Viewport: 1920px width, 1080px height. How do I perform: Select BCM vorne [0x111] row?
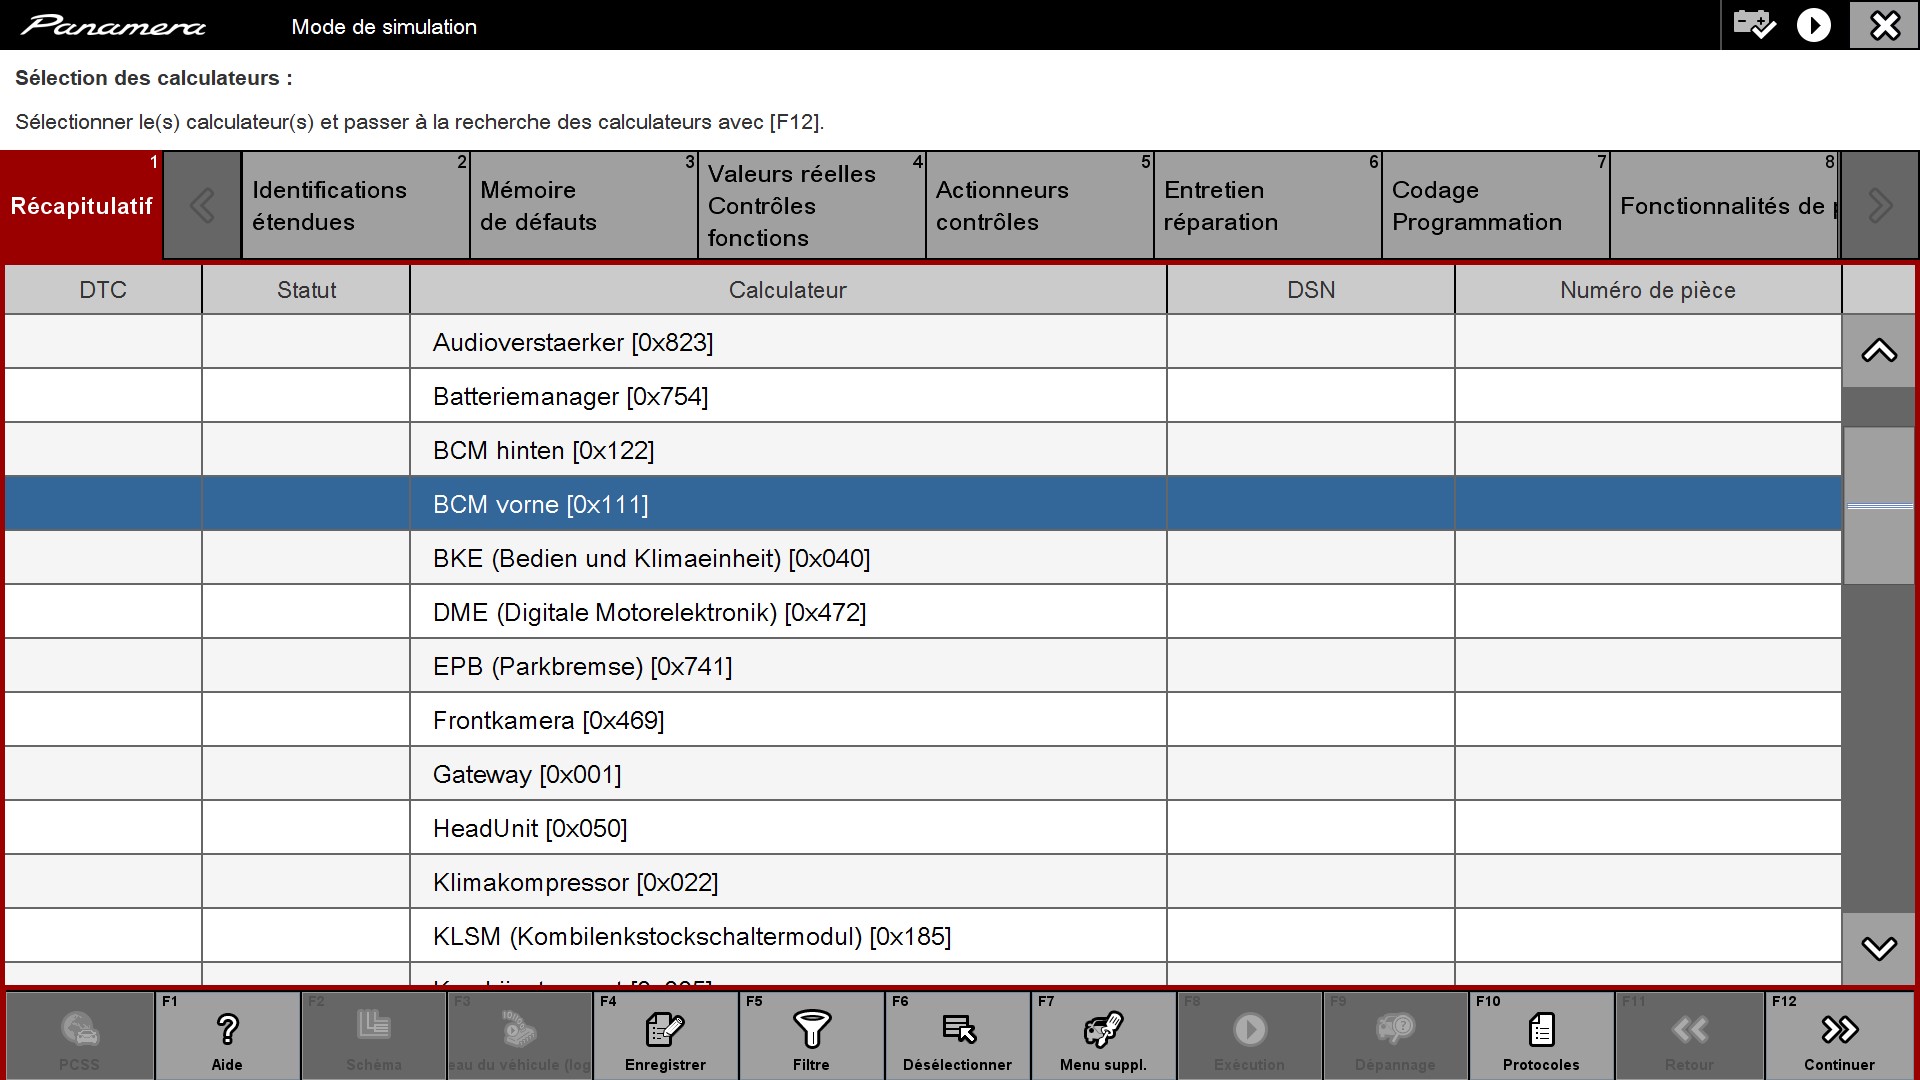[x=923, y=504]
